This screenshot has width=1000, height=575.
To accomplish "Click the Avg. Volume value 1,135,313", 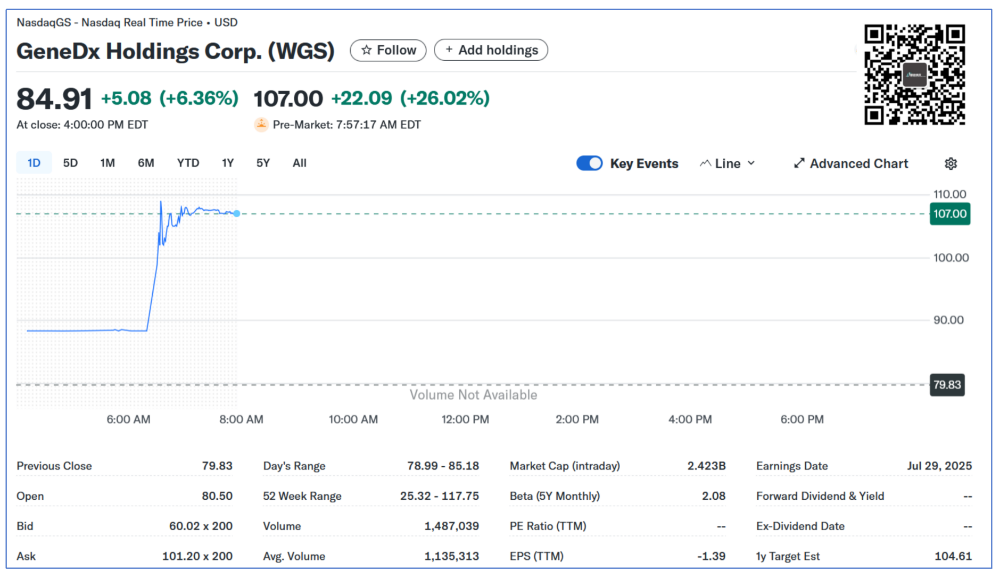I will (452, 556).
